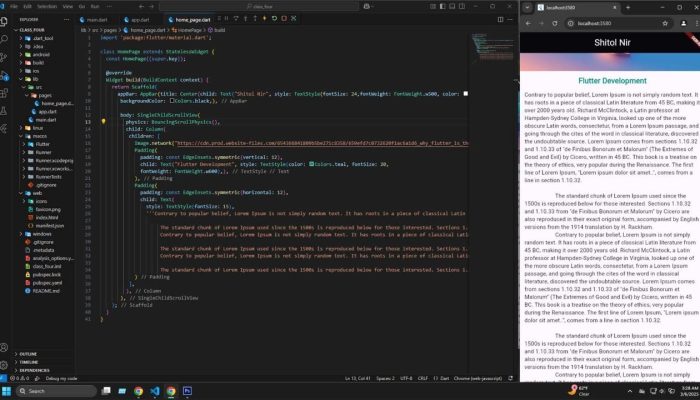Bookmark this page with Chrome's star icon
The image size is (700, 400).
click(665, 23)
